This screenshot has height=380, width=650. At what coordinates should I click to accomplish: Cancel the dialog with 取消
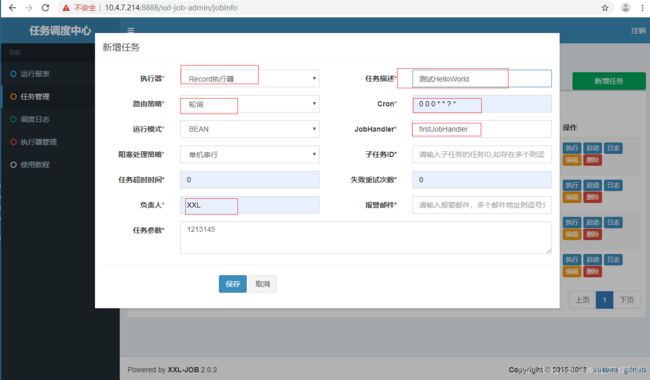coord(262,284)
